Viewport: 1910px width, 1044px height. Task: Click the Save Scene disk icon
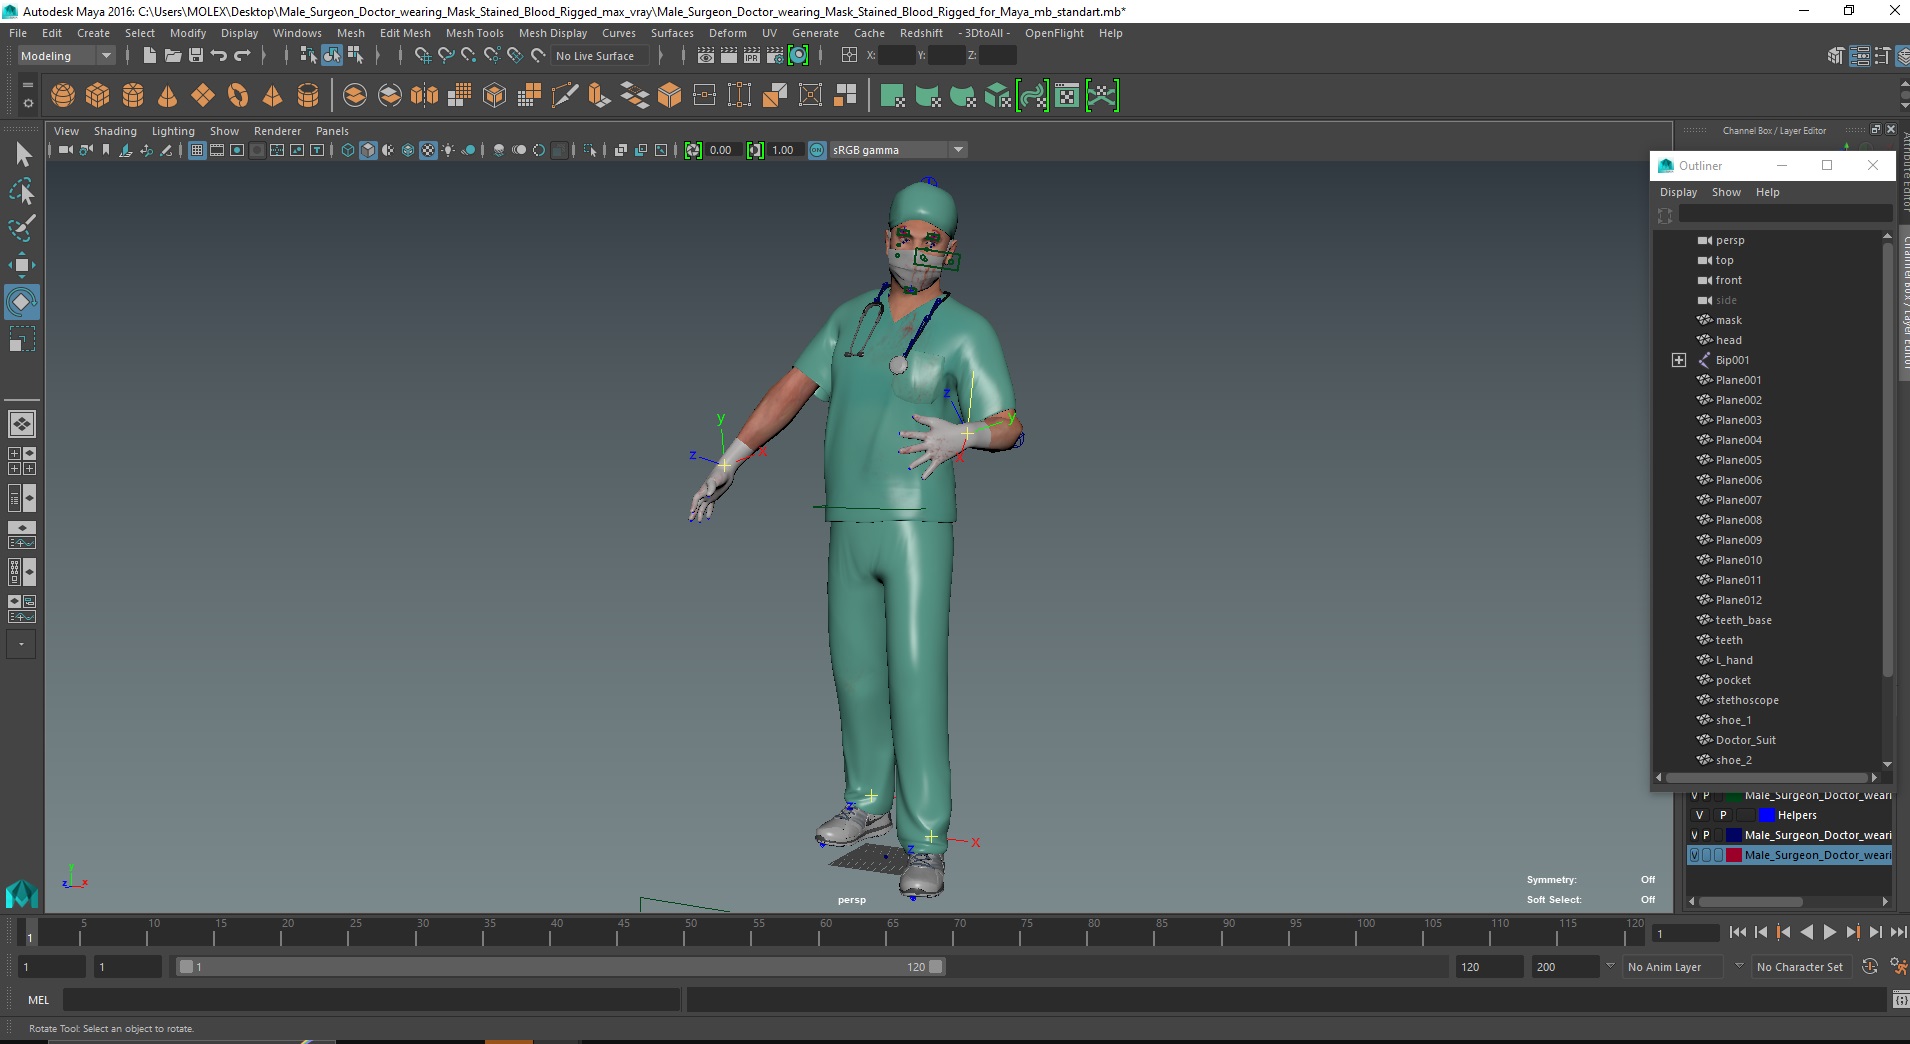(x=196, y=56)
